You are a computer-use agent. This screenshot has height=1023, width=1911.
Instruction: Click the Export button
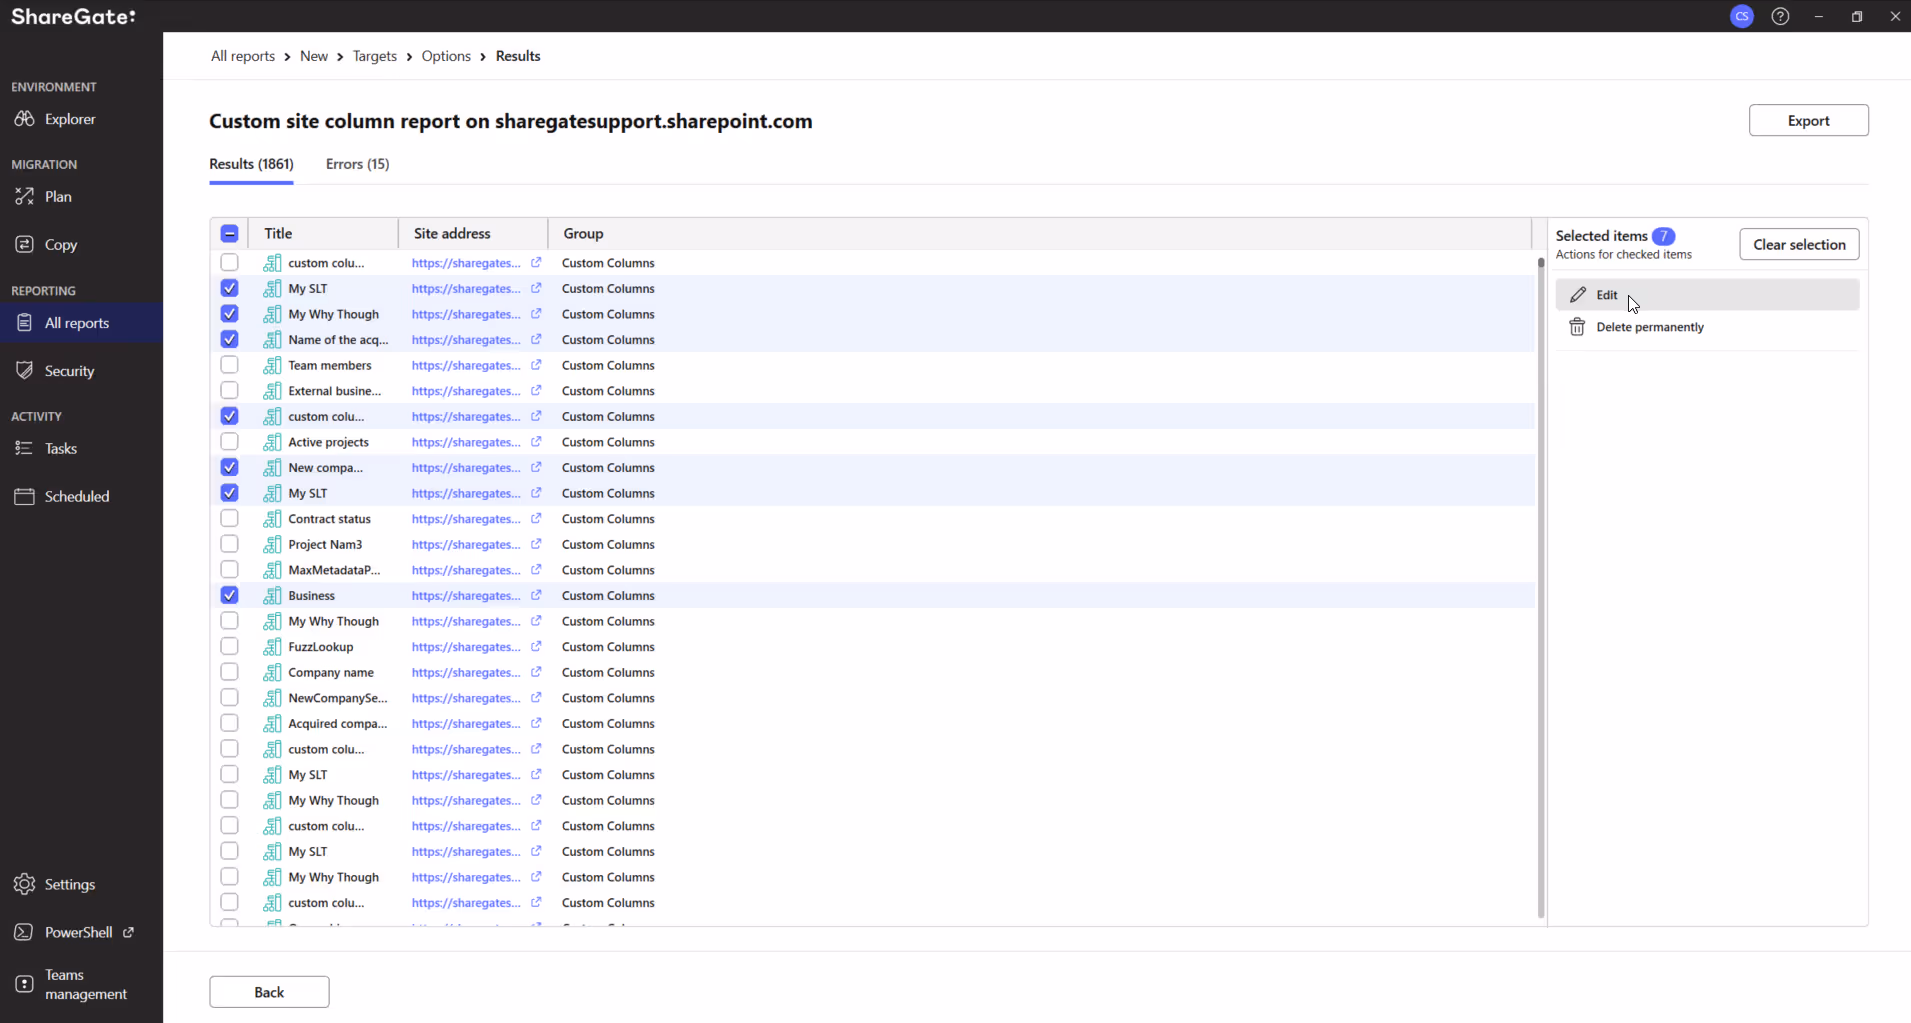[1808, 120]
